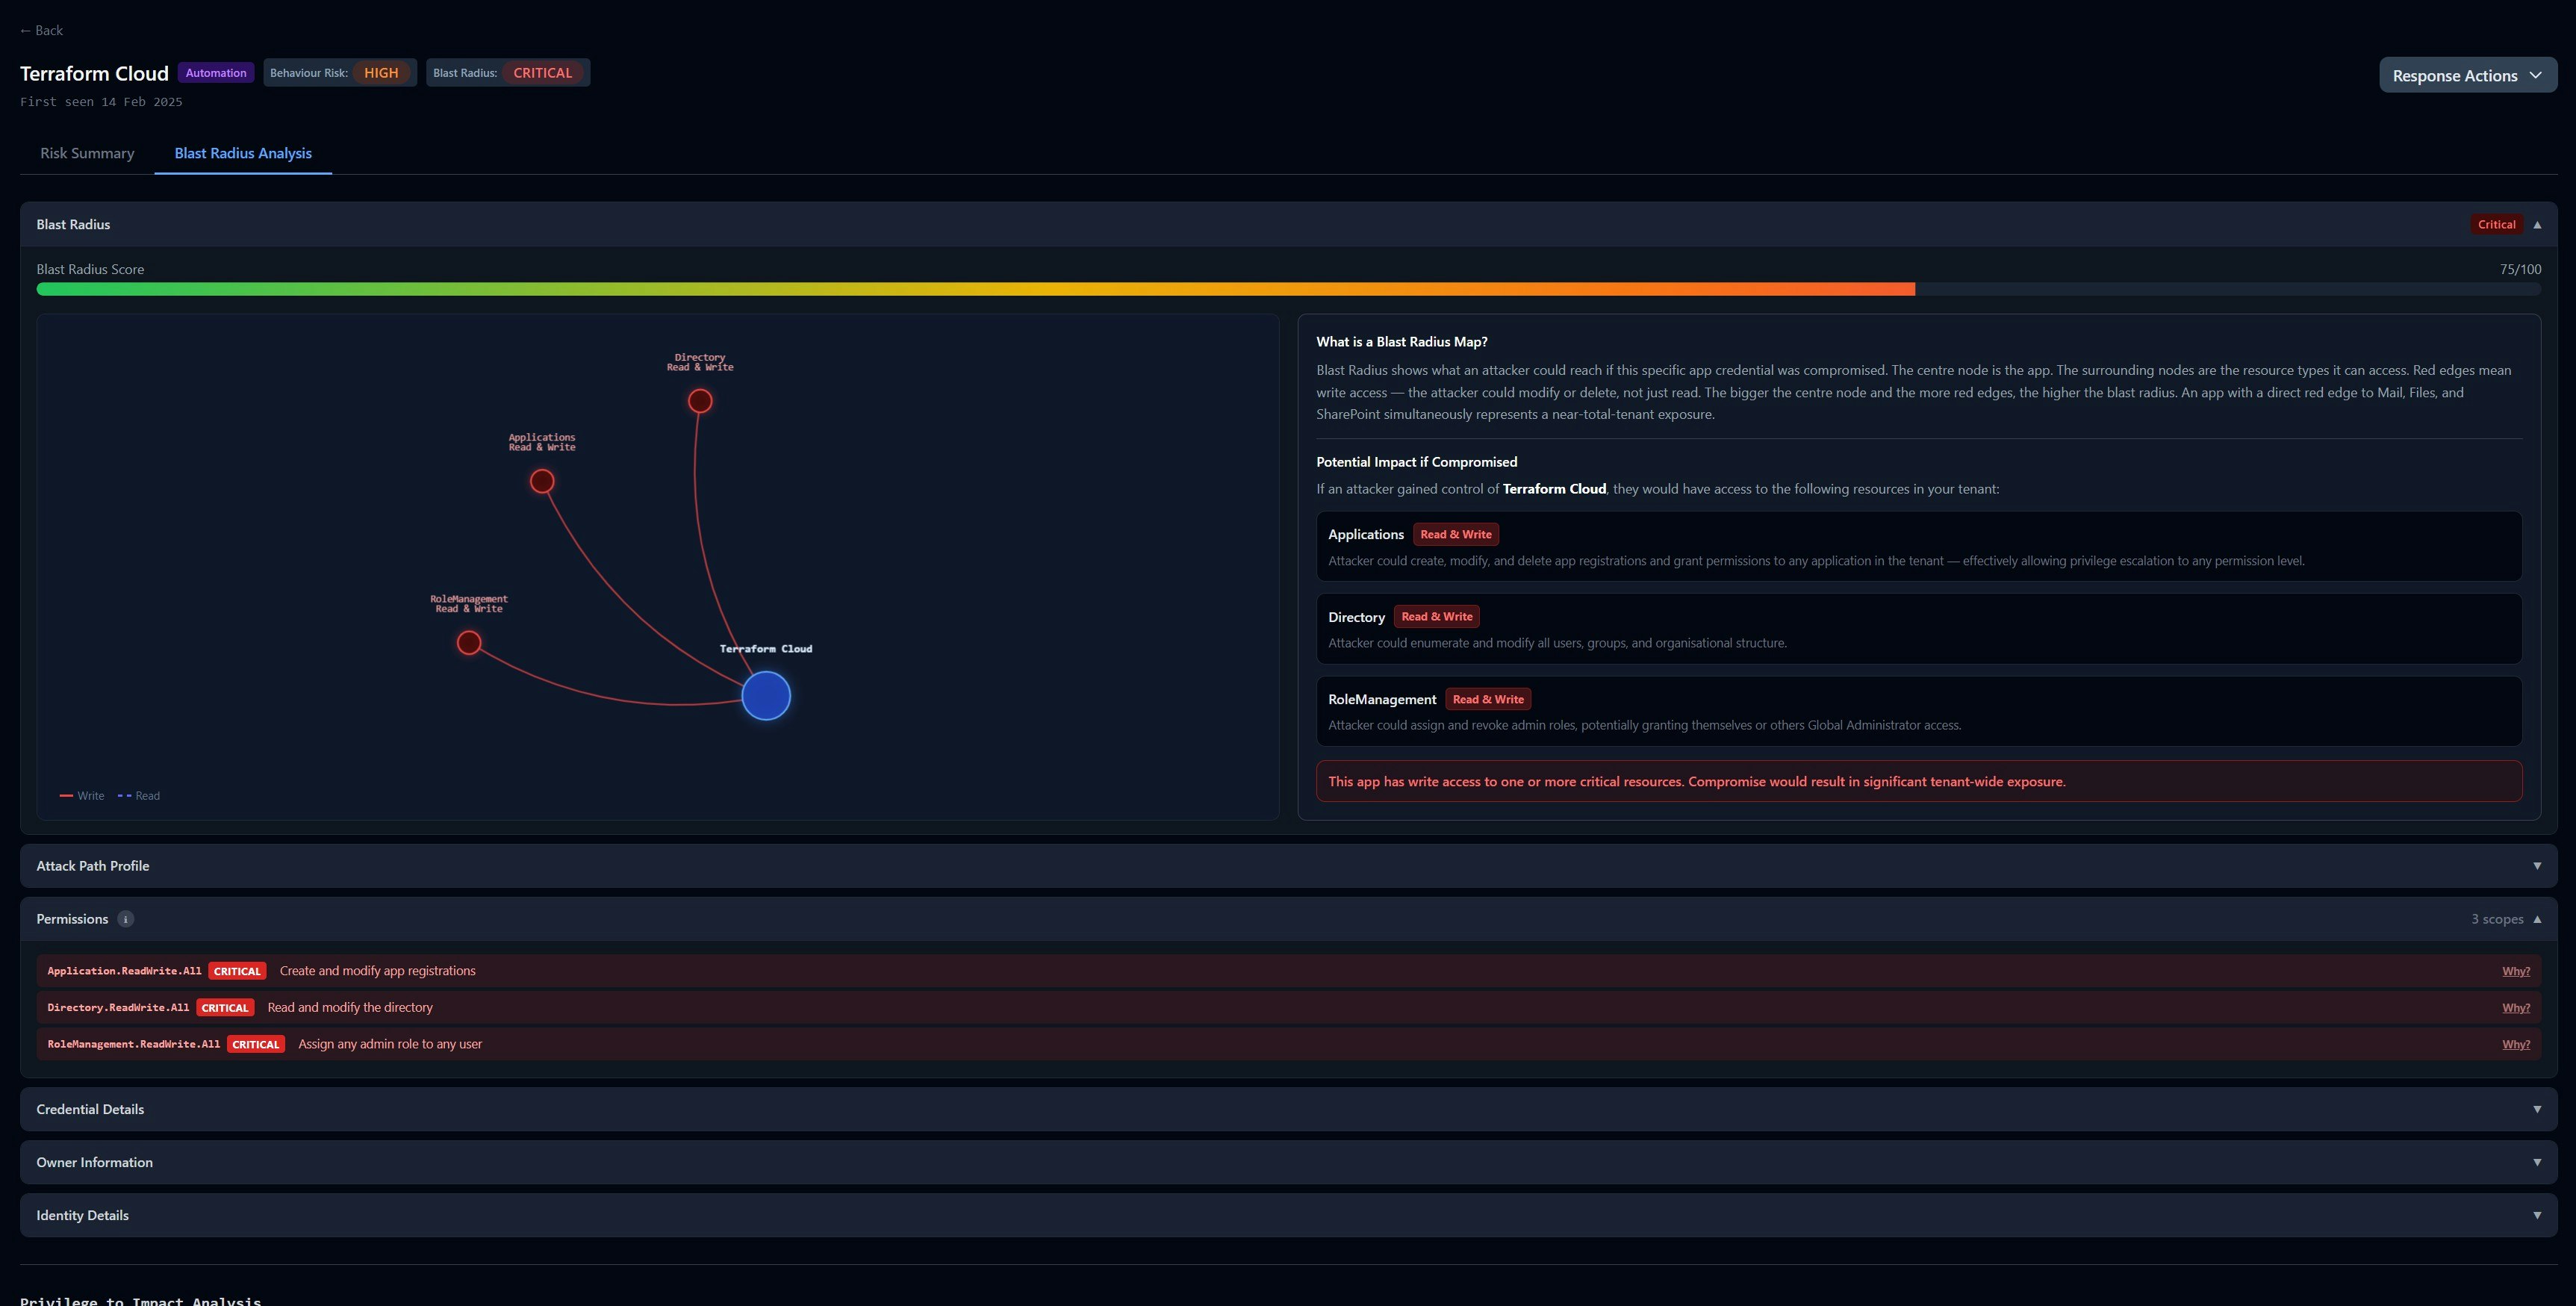Click the Blast Radius Score progress bar
The image size is (2576, 1306).
coord(1288,289)
